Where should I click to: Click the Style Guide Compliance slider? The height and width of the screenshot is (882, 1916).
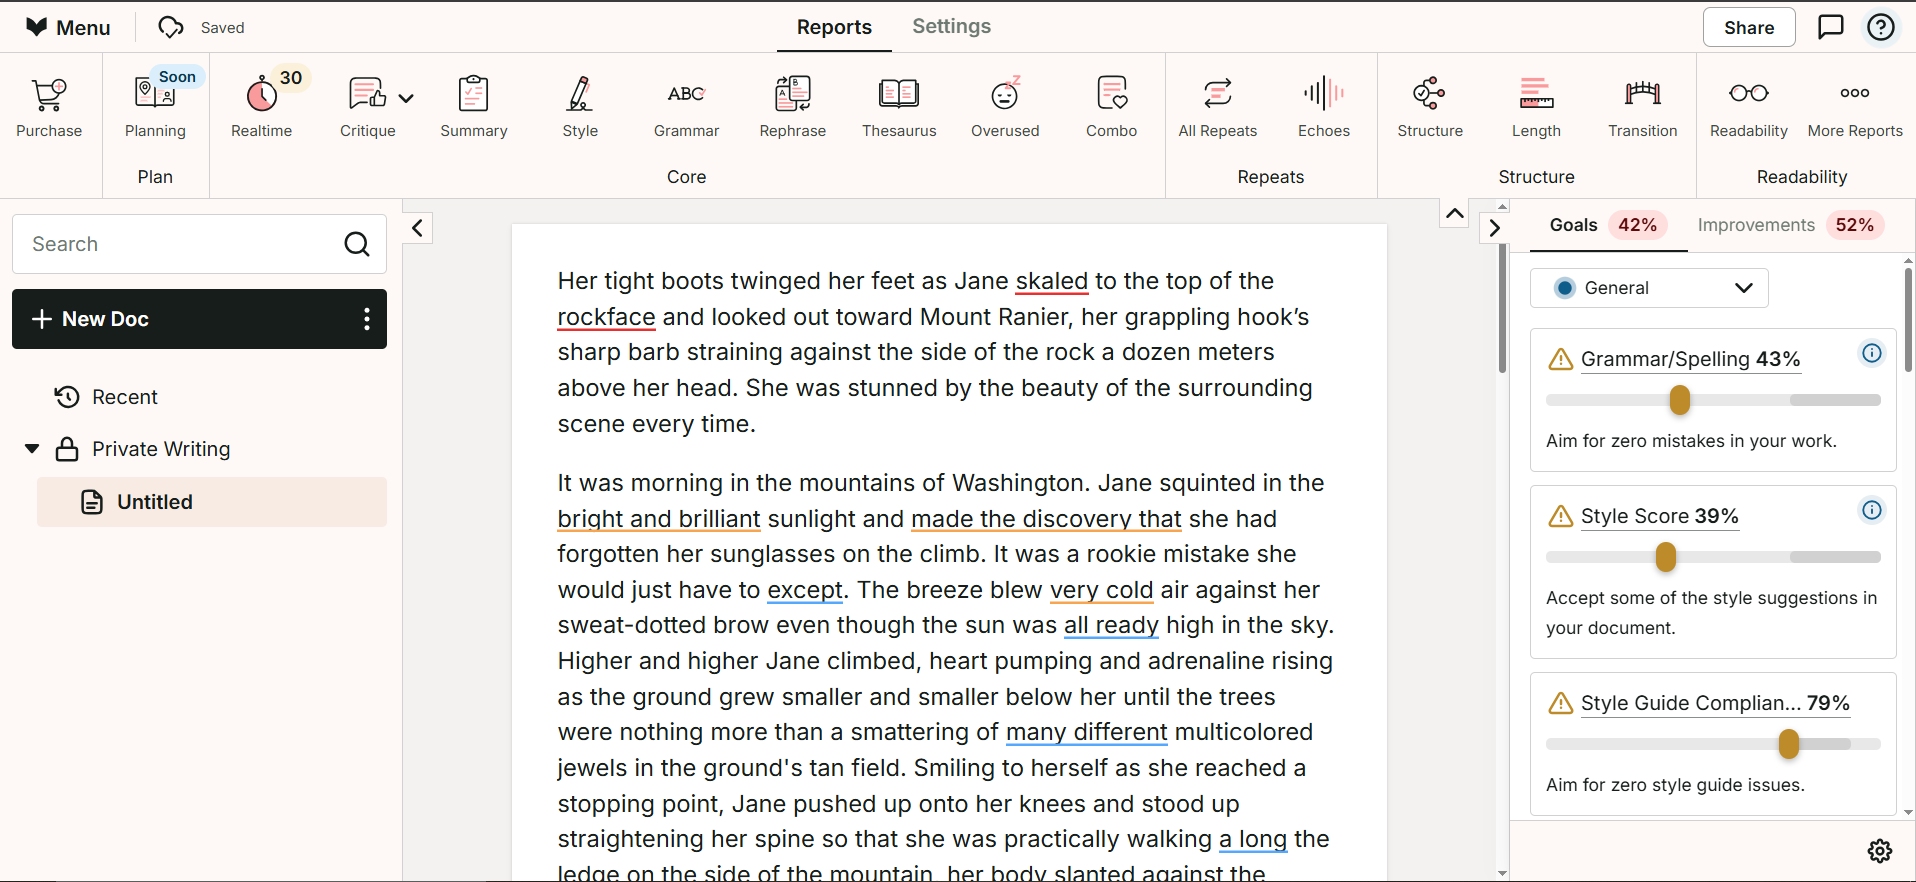tap(1713, 744)
